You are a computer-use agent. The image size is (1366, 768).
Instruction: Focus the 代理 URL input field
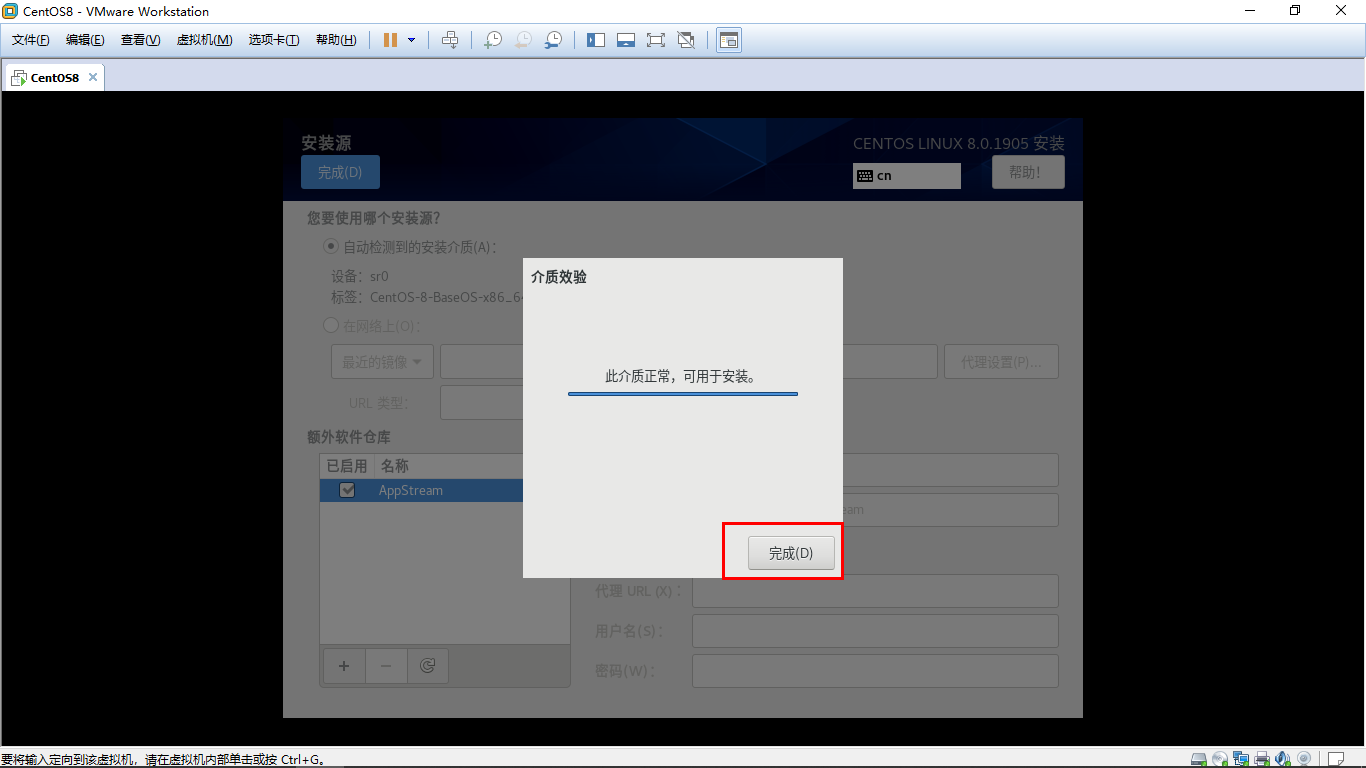pos(875,591)
